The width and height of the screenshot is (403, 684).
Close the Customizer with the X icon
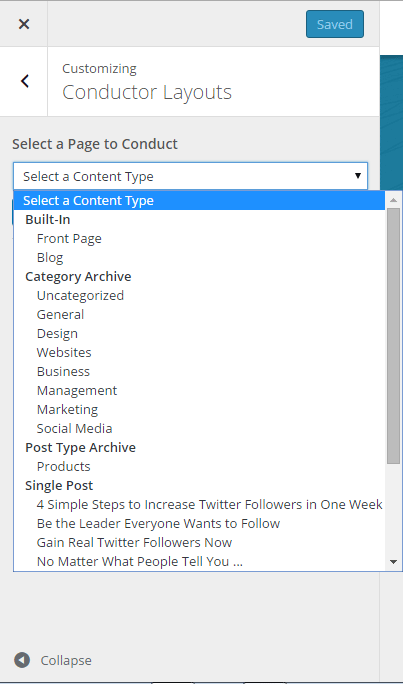(24, 24)
